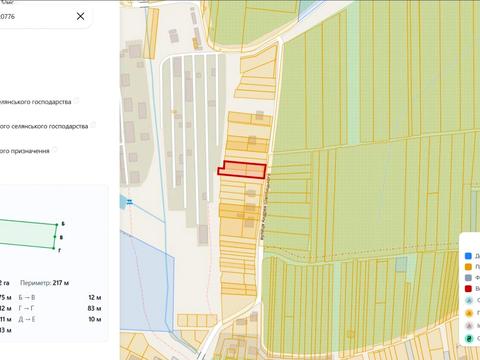Click the light-blue round legend icon
480x360 pixels.
point(469,300)
